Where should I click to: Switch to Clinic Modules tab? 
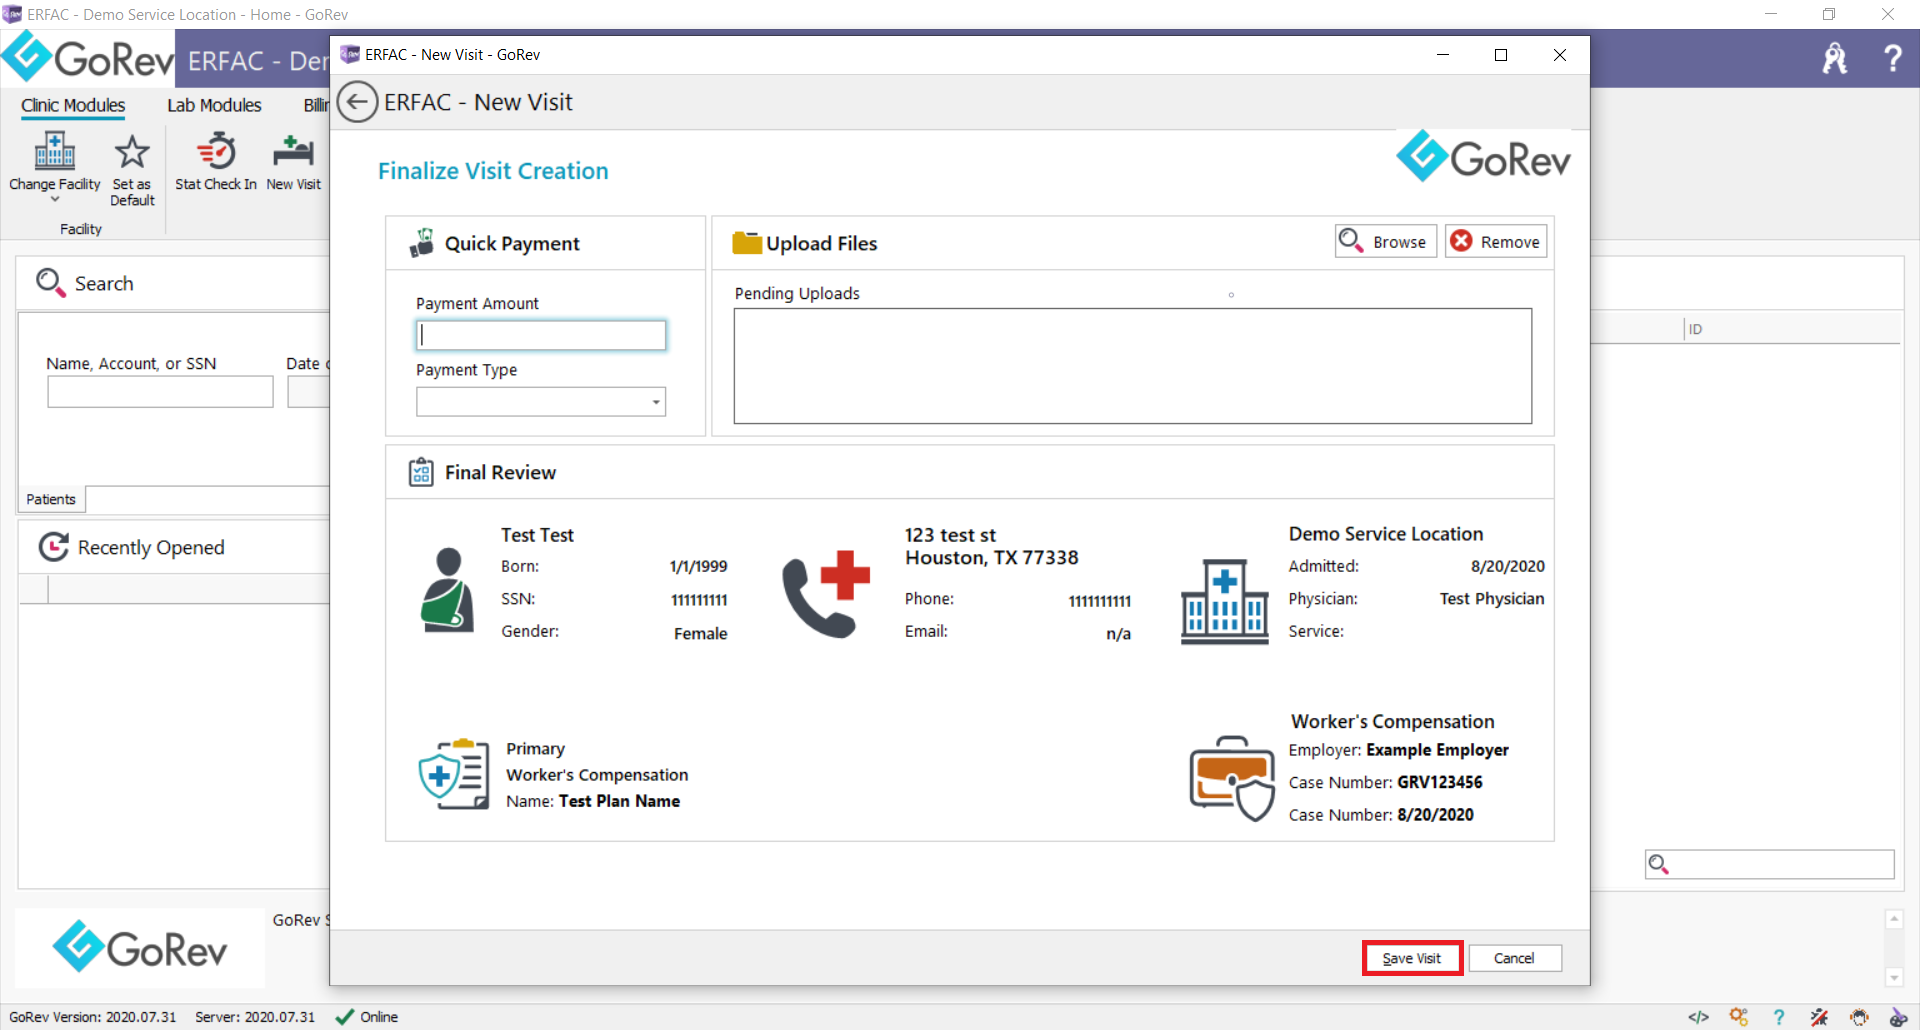coord(73,105)
